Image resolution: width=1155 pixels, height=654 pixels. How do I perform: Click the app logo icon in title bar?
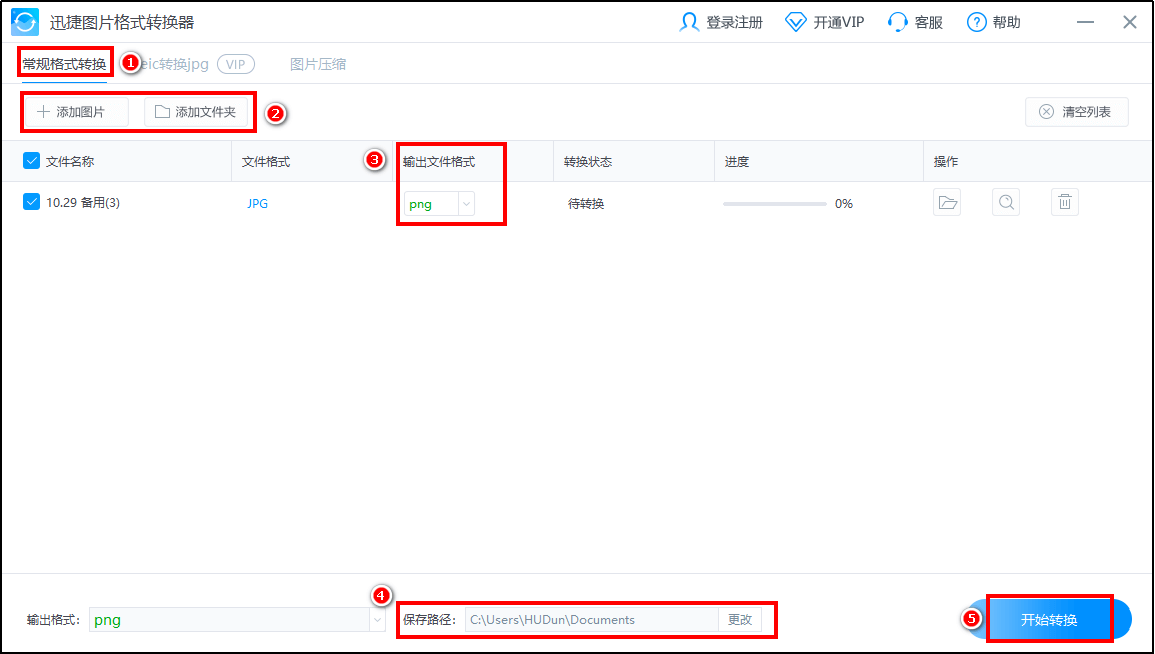25,22
